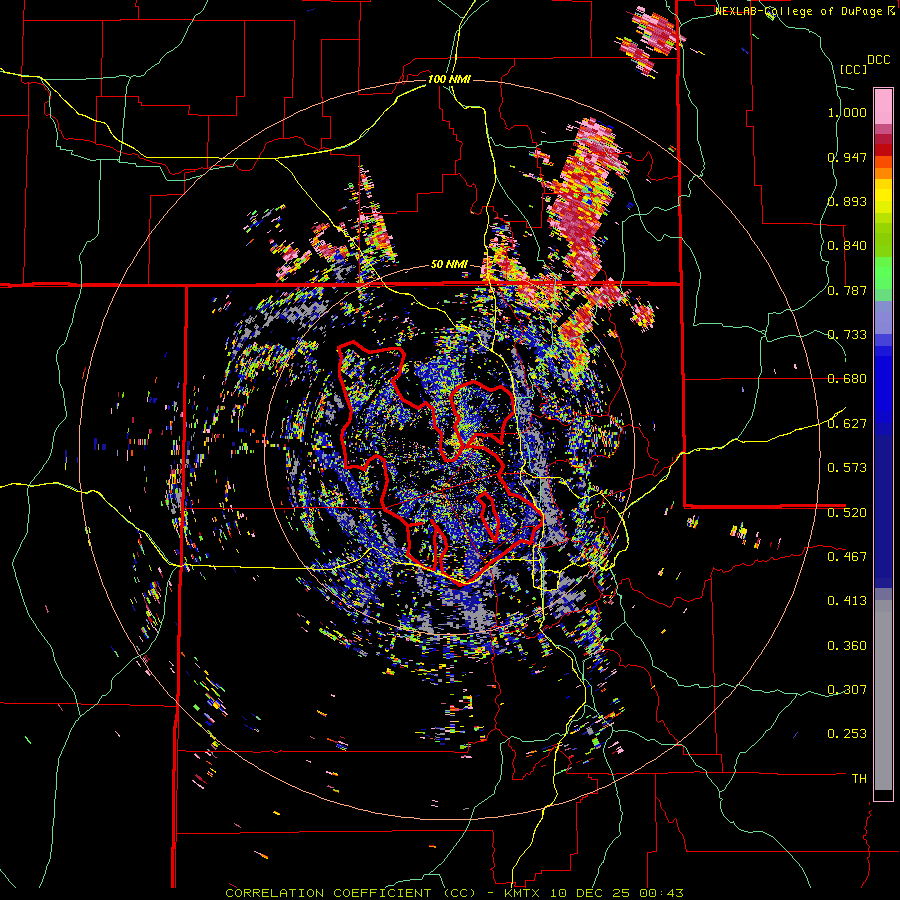Click the 0.573 legend value
The image size is (900, 900).
[x=847, y=468]
